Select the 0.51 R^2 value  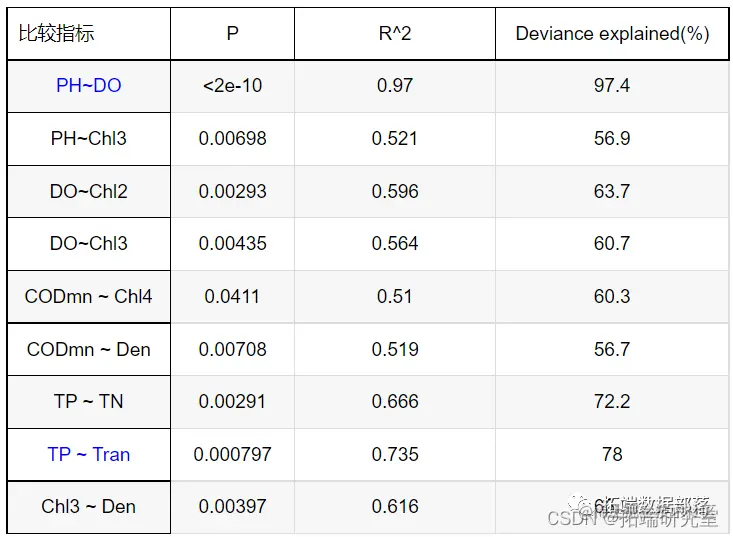[x=395, y=296]
